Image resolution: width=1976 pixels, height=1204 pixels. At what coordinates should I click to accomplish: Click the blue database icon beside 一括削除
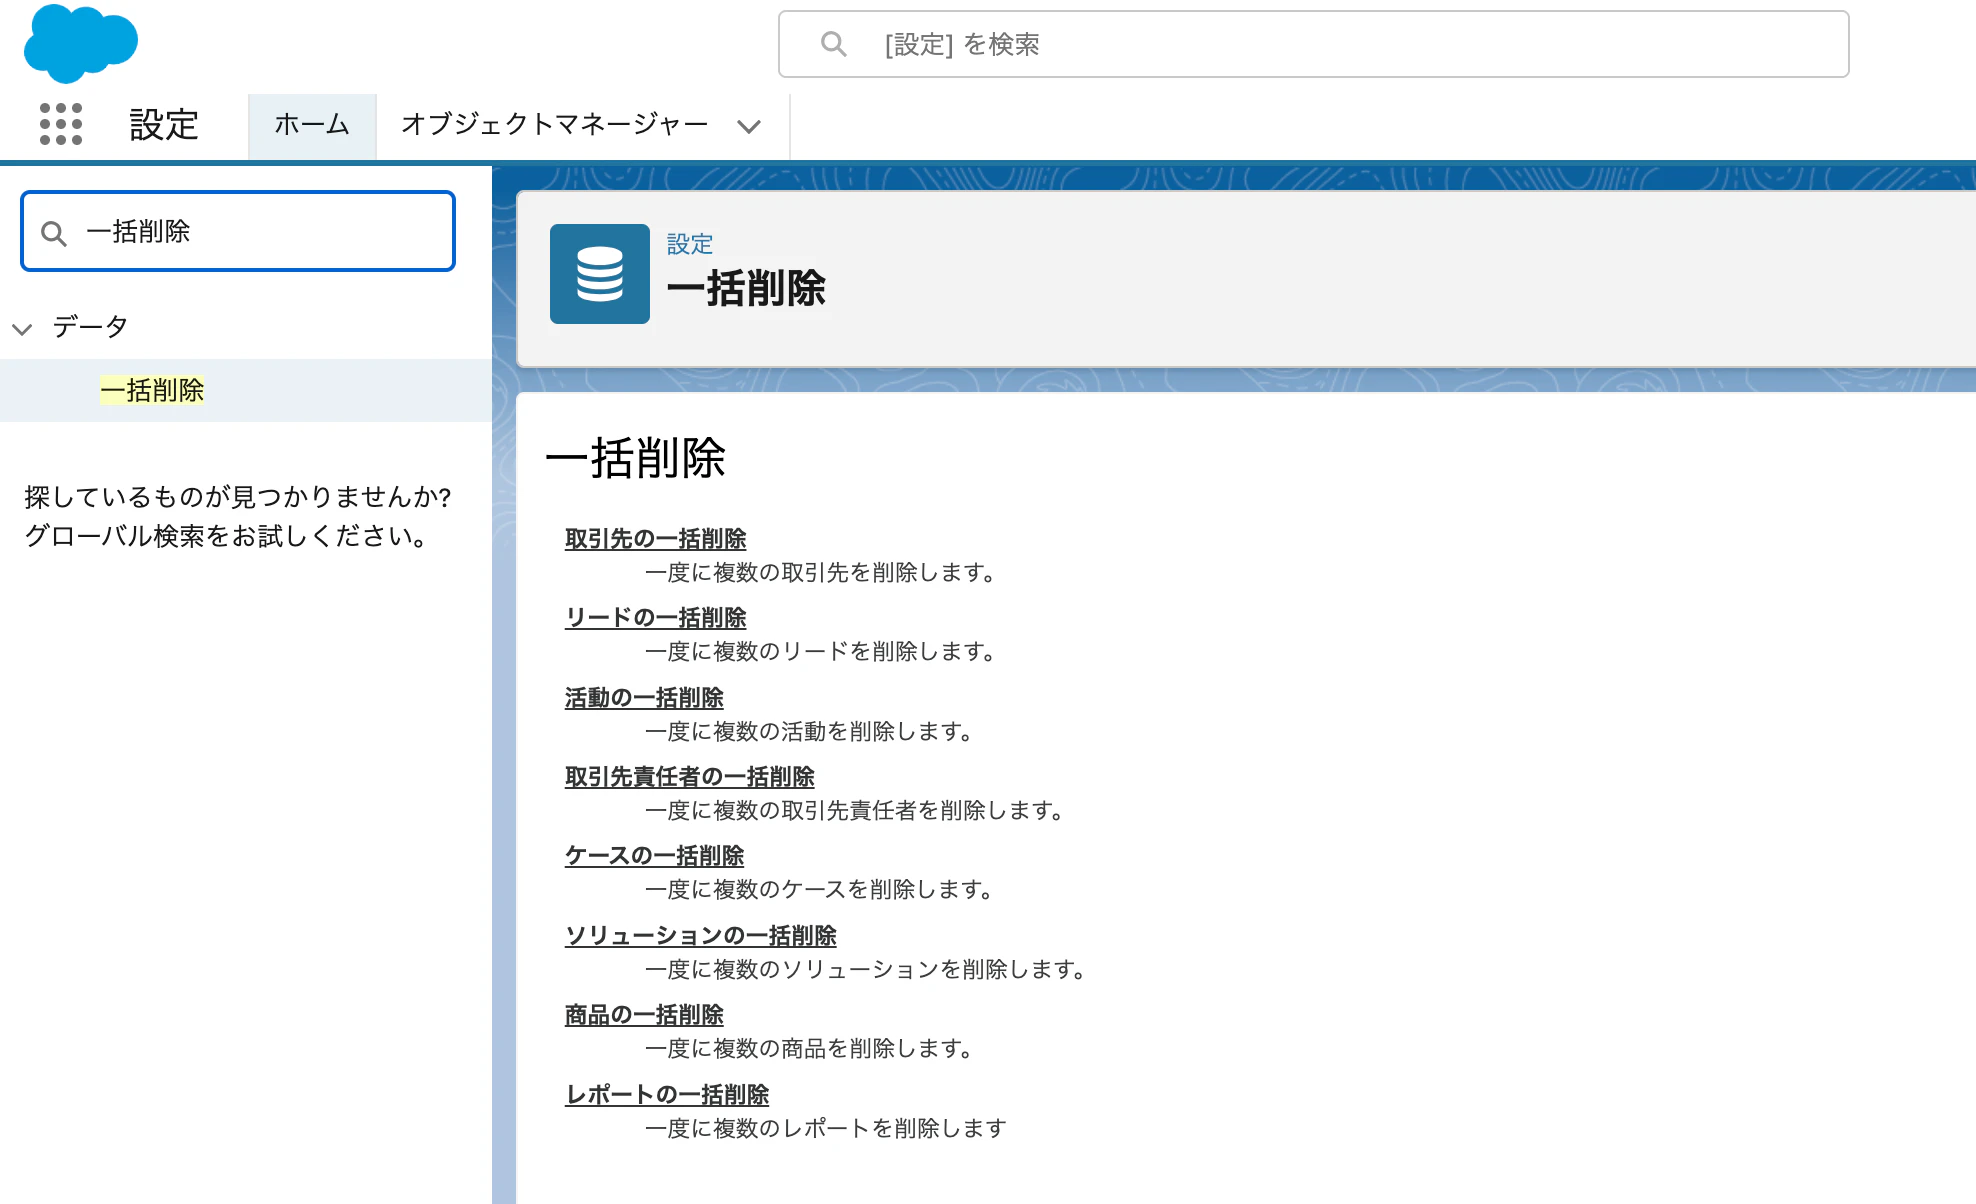point(599,274)
